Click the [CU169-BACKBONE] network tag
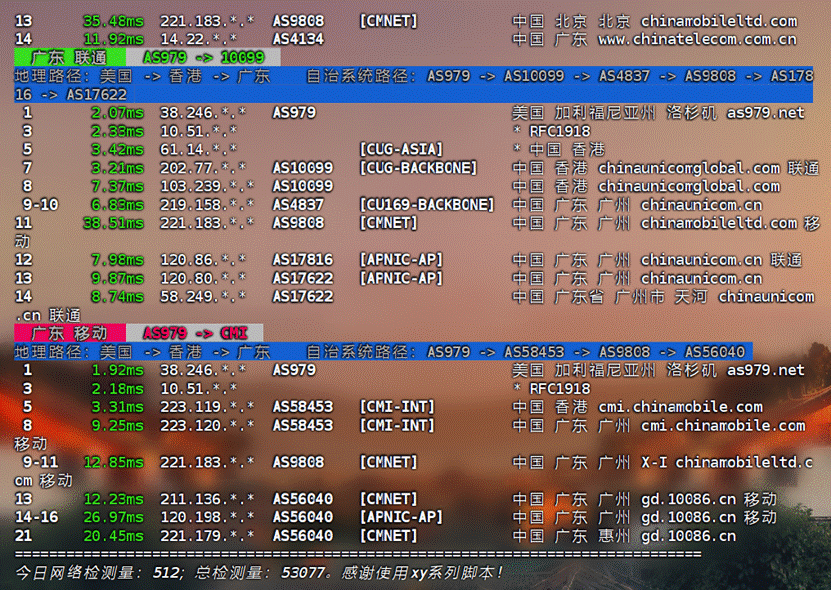Viewport: 831px width, 590px height. [426, 205]
